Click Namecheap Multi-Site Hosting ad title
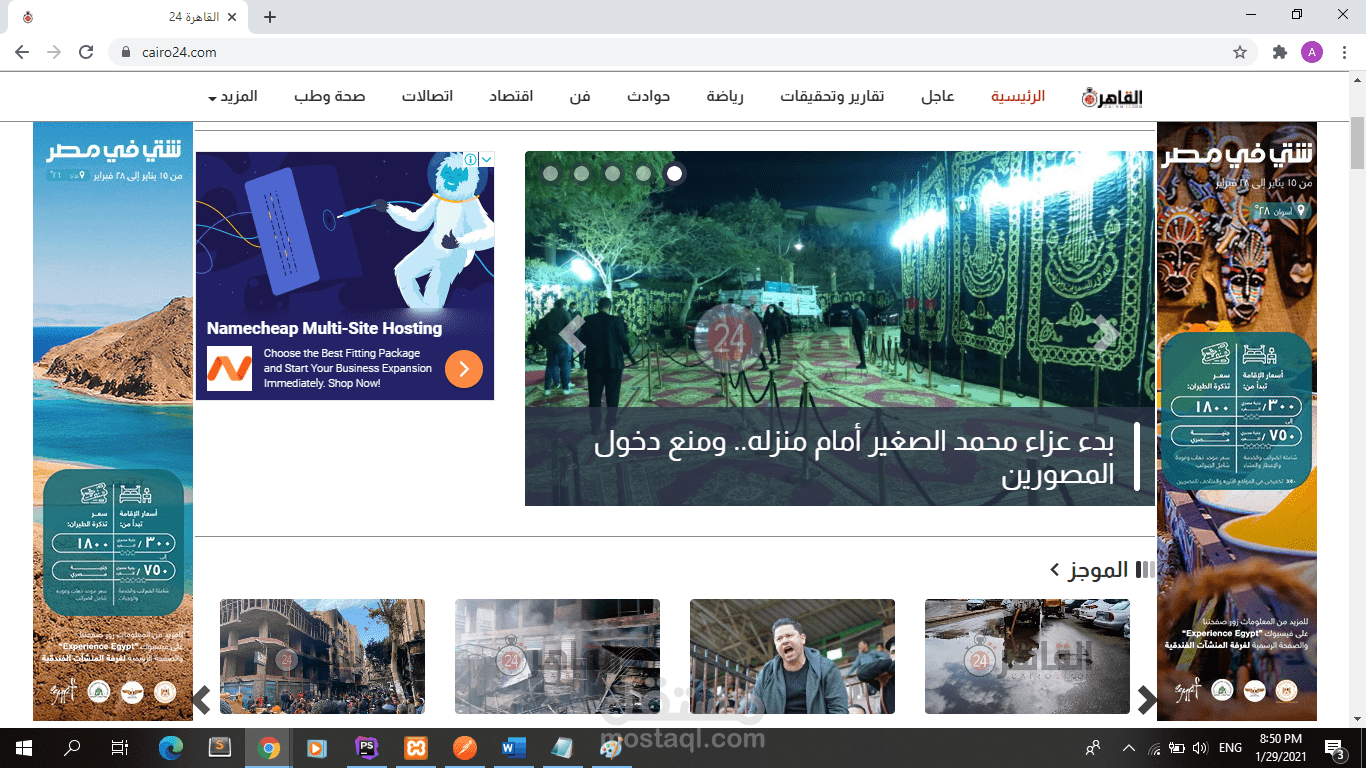Image resolution: width=1366 pixels, height=768 pixels. [324, 328]
